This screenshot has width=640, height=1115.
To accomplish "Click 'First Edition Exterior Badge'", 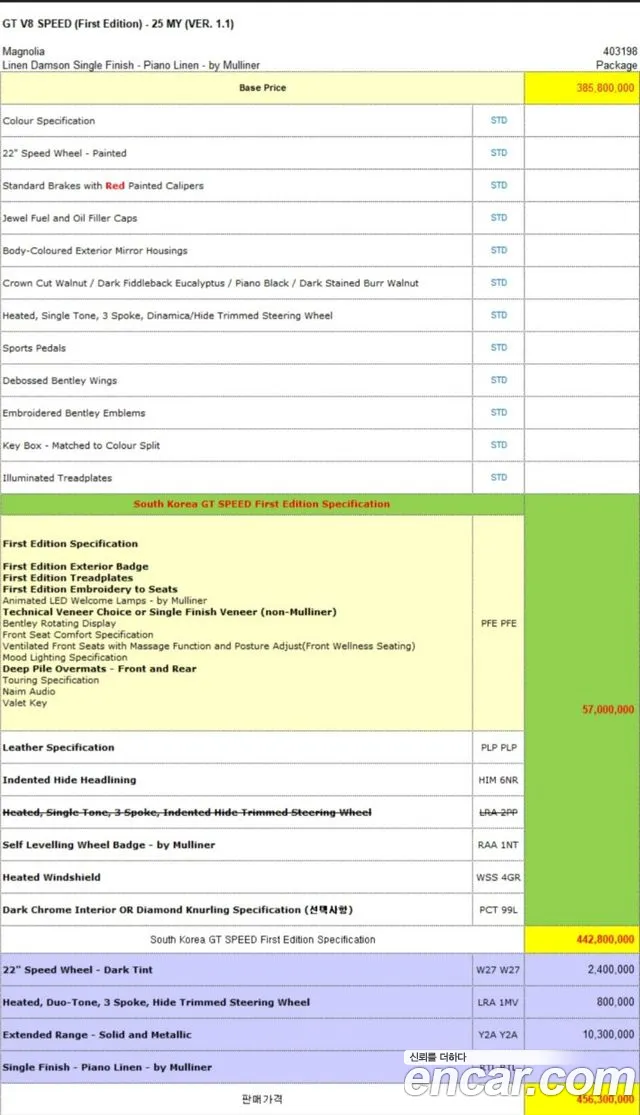I will [75, 567].
